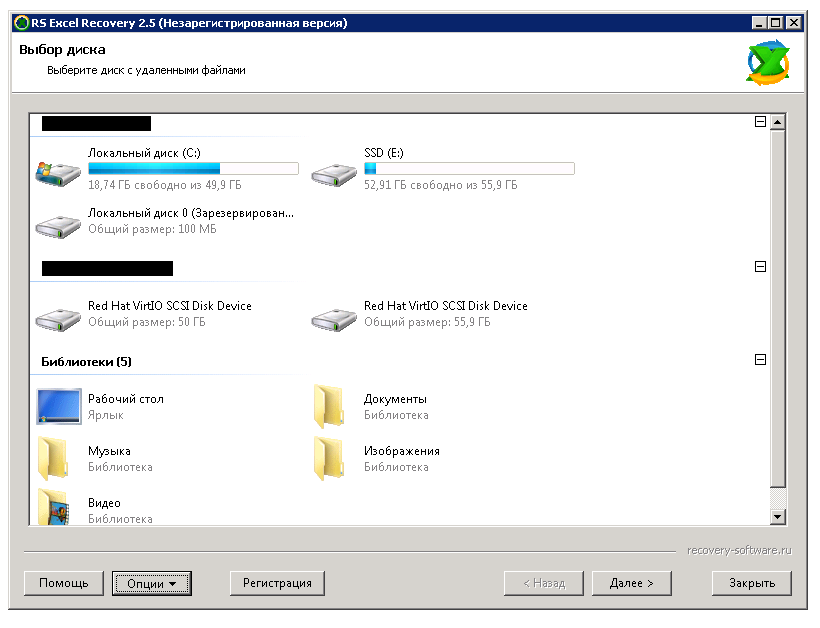Image resolution: width=820 pixels, height=628 pixels.
Task: Click the RS Excel Recovery logo in header
Action: pyautogui.click(x=768, y=63)
